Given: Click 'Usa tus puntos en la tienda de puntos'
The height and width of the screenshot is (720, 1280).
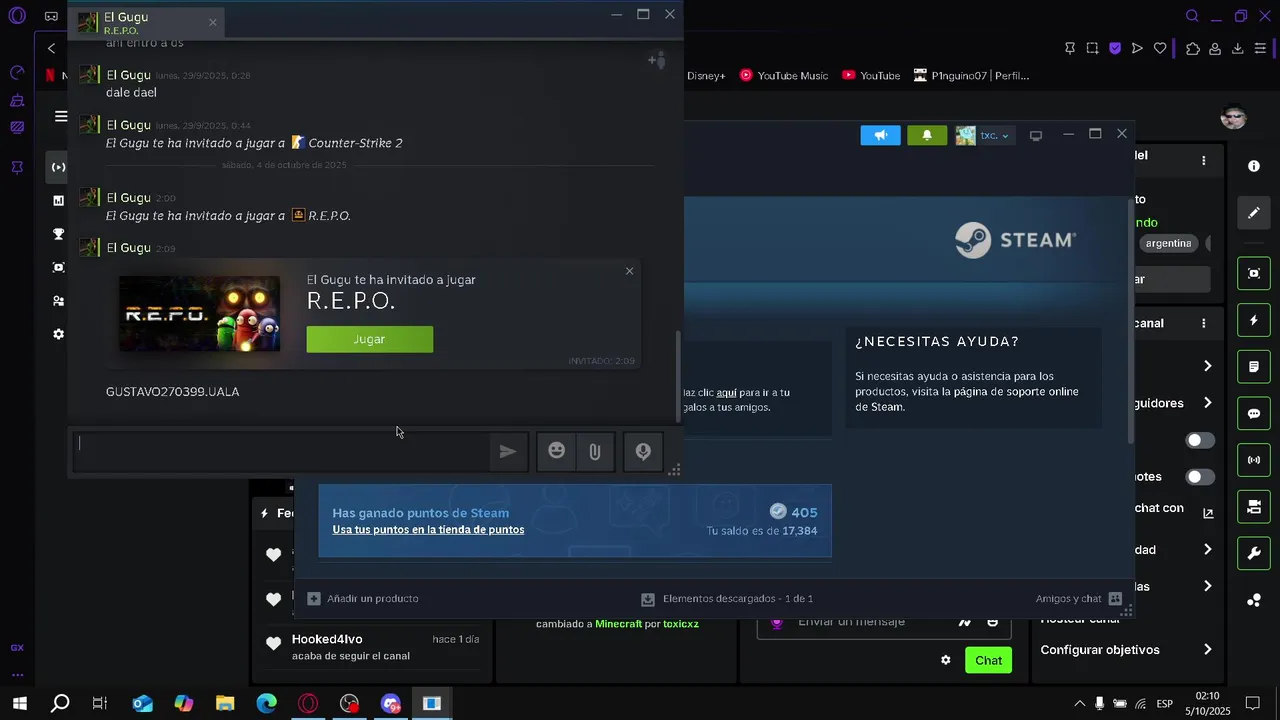Looking at the screenshot, I should point(428,530).
